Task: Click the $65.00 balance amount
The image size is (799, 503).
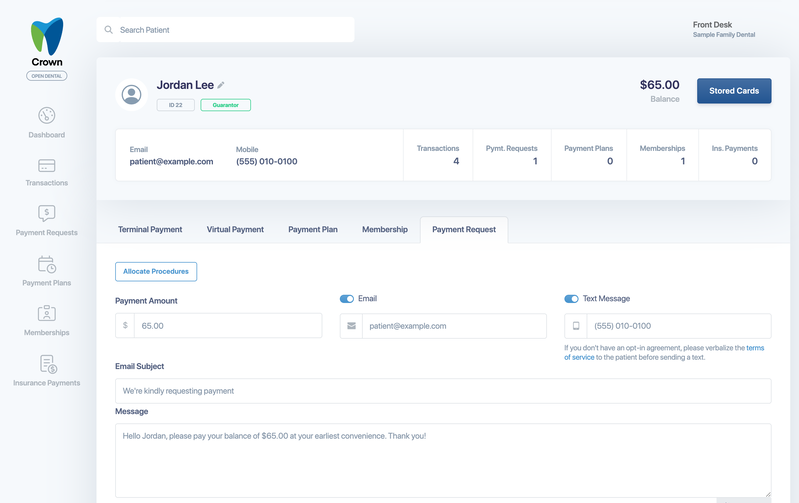Action: [659, 85]
